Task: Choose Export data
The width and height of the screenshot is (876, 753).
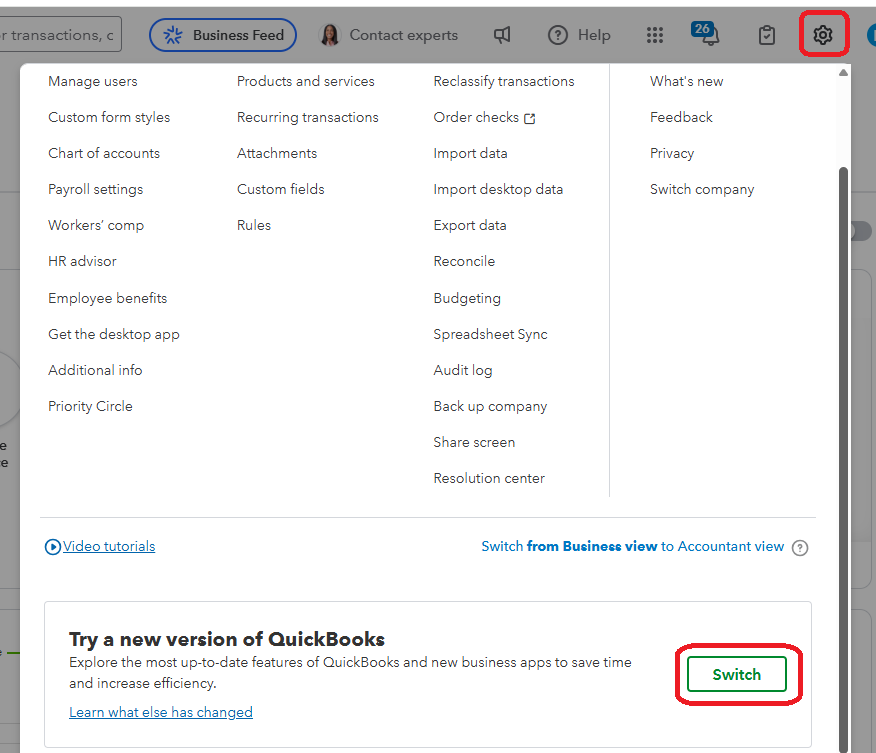Action: (x=470, y=225)
